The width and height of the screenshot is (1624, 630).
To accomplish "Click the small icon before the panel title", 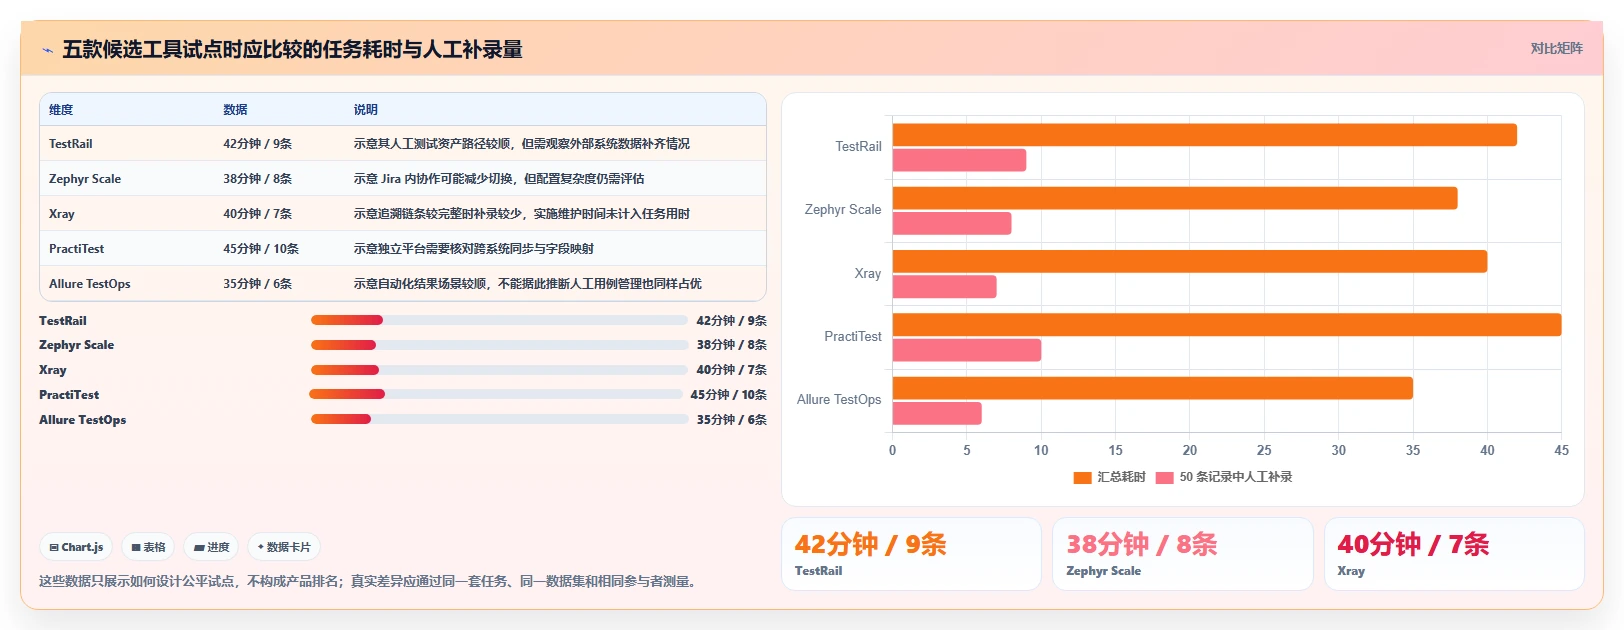I will pos(47,50).
